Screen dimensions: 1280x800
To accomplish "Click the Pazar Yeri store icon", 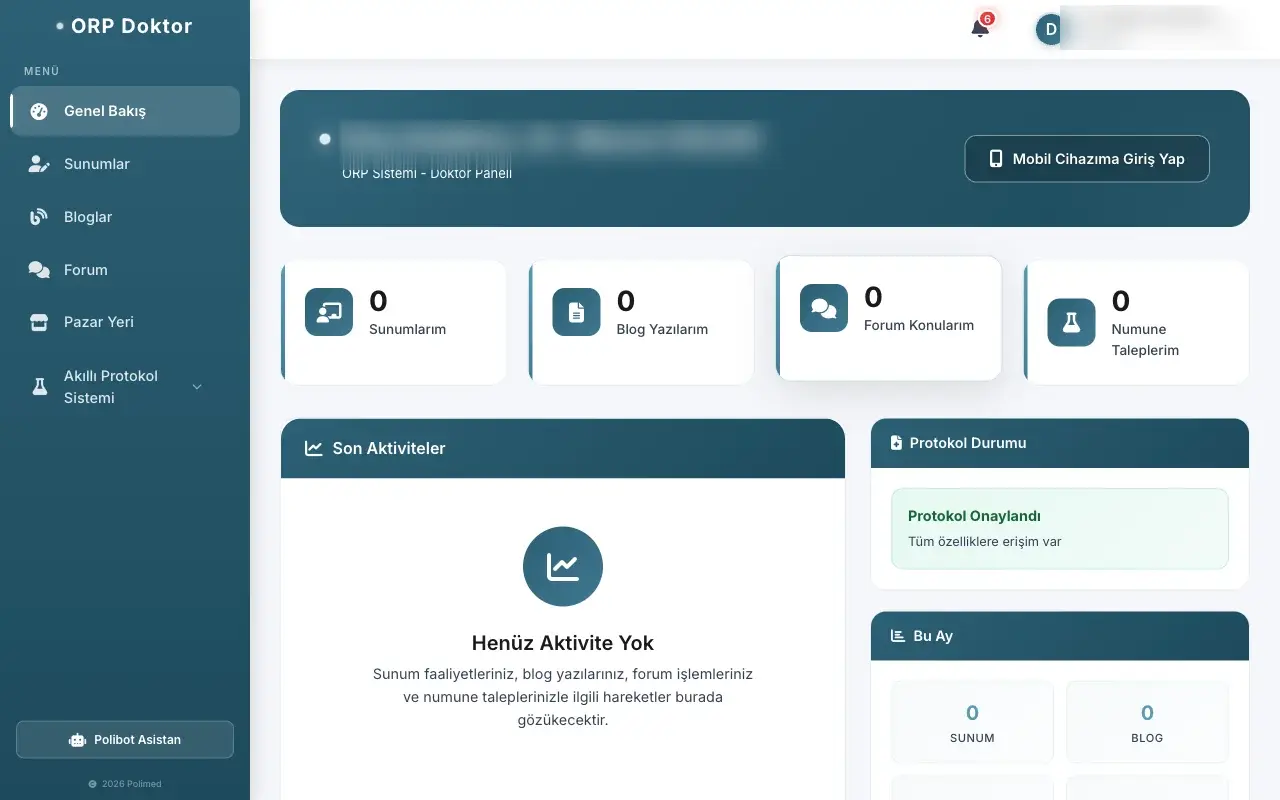I will point(39,322).
